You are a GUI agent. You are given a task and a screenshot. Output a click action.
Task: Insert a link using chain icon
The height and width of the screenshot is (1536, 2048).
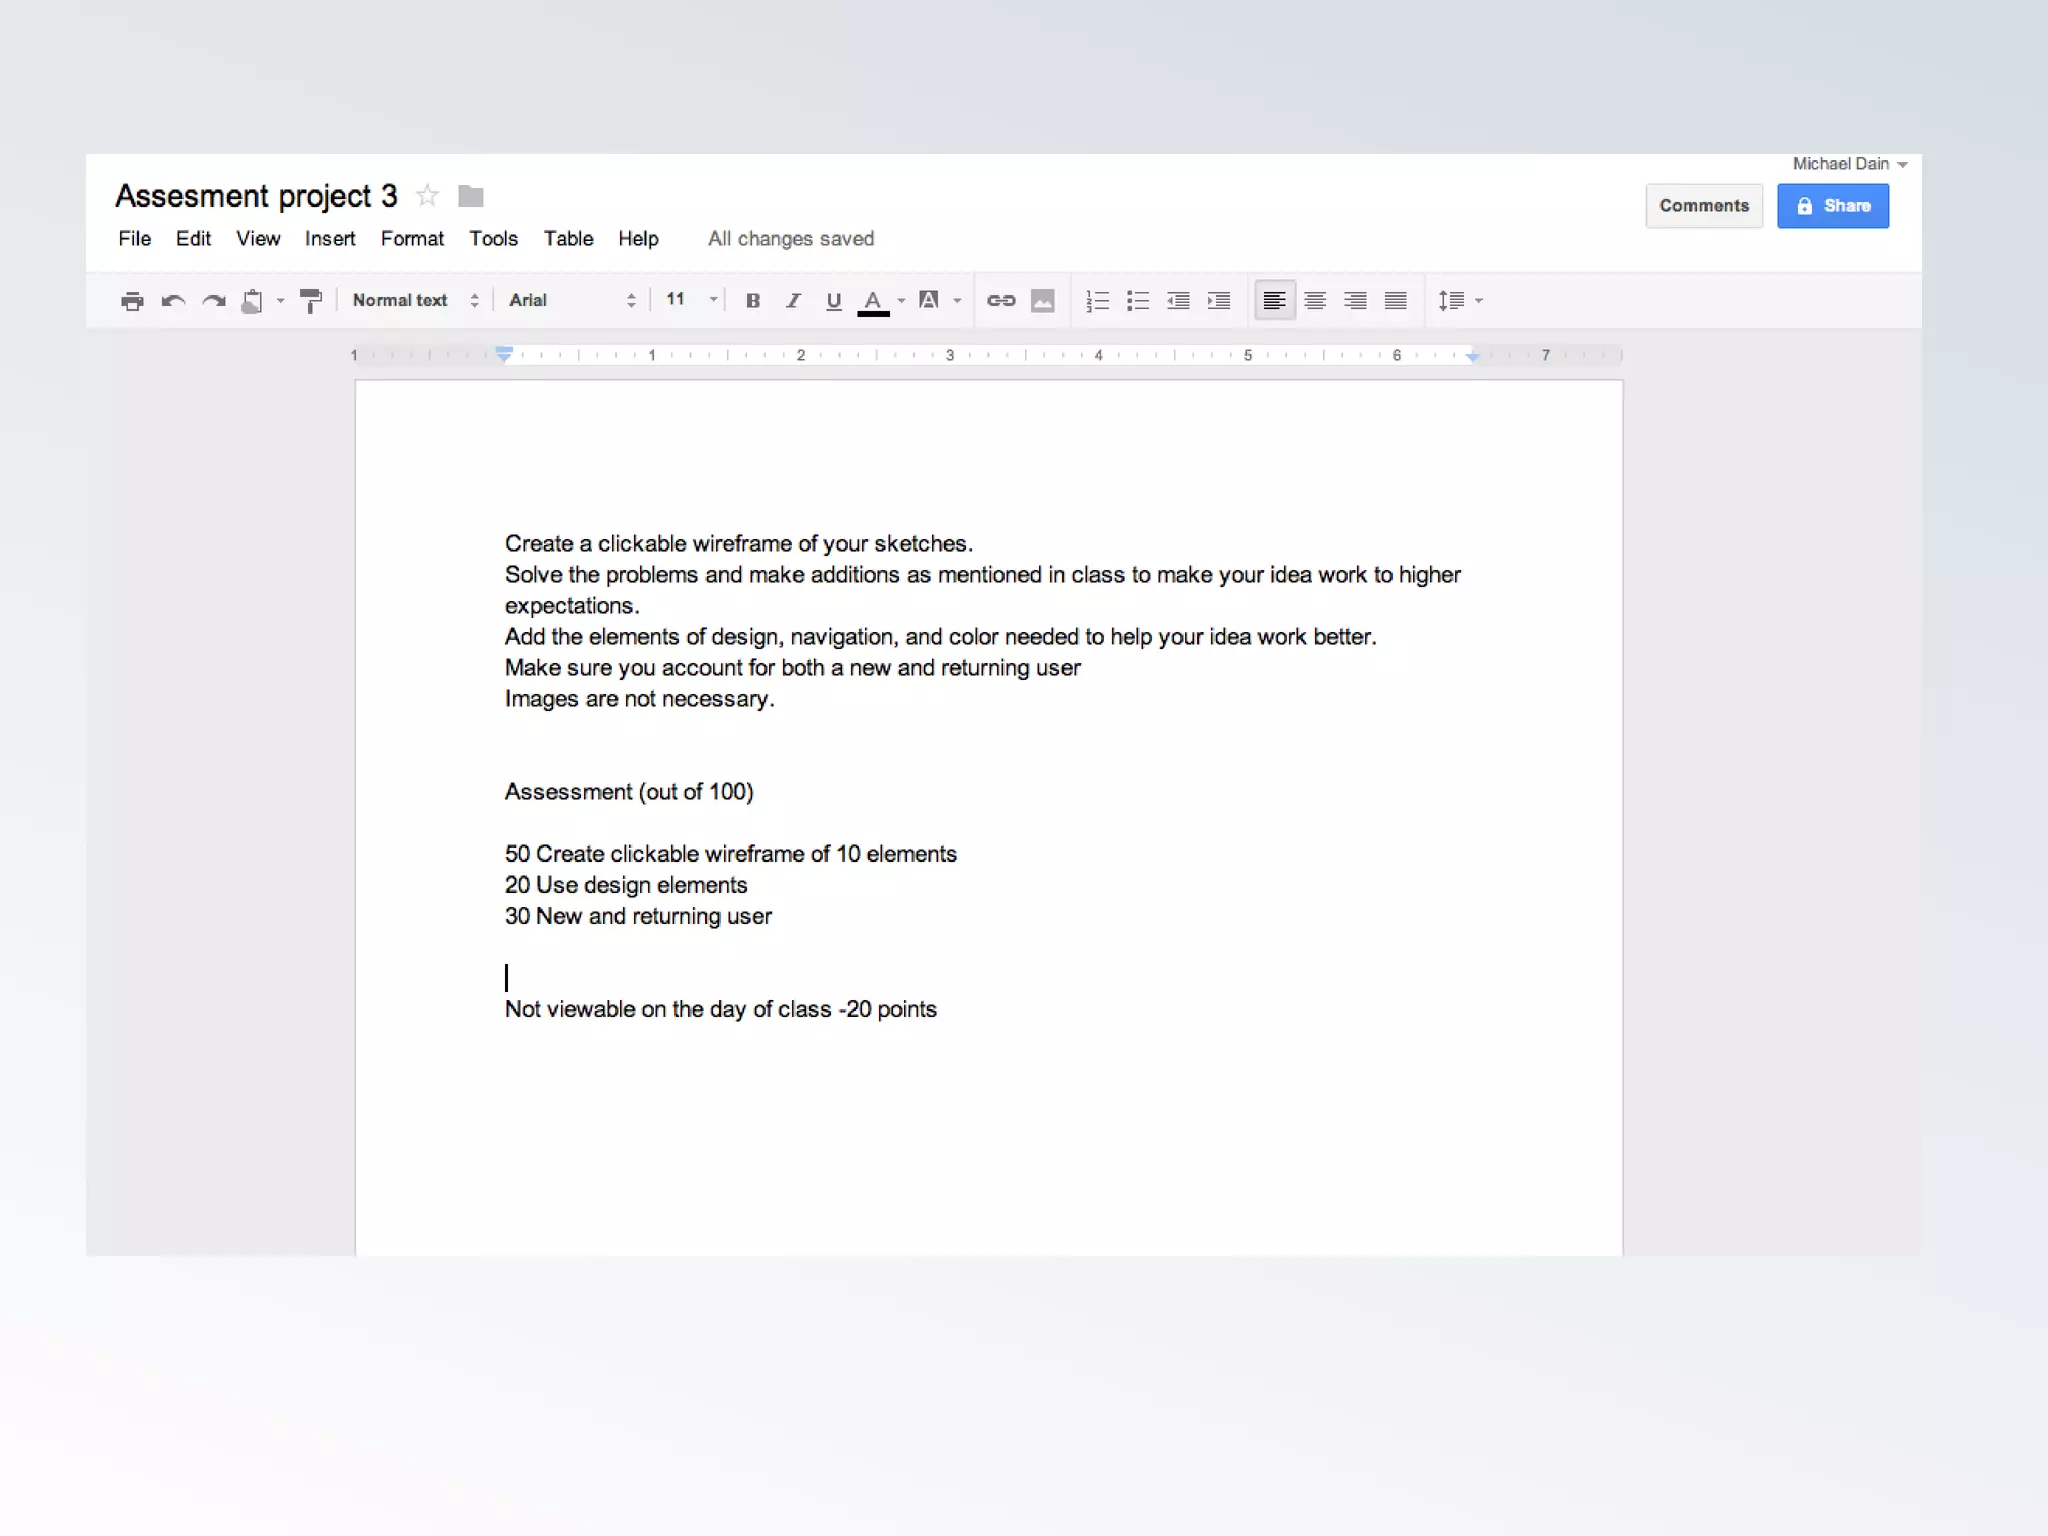pyautogui.click(x=1000, y=301)
